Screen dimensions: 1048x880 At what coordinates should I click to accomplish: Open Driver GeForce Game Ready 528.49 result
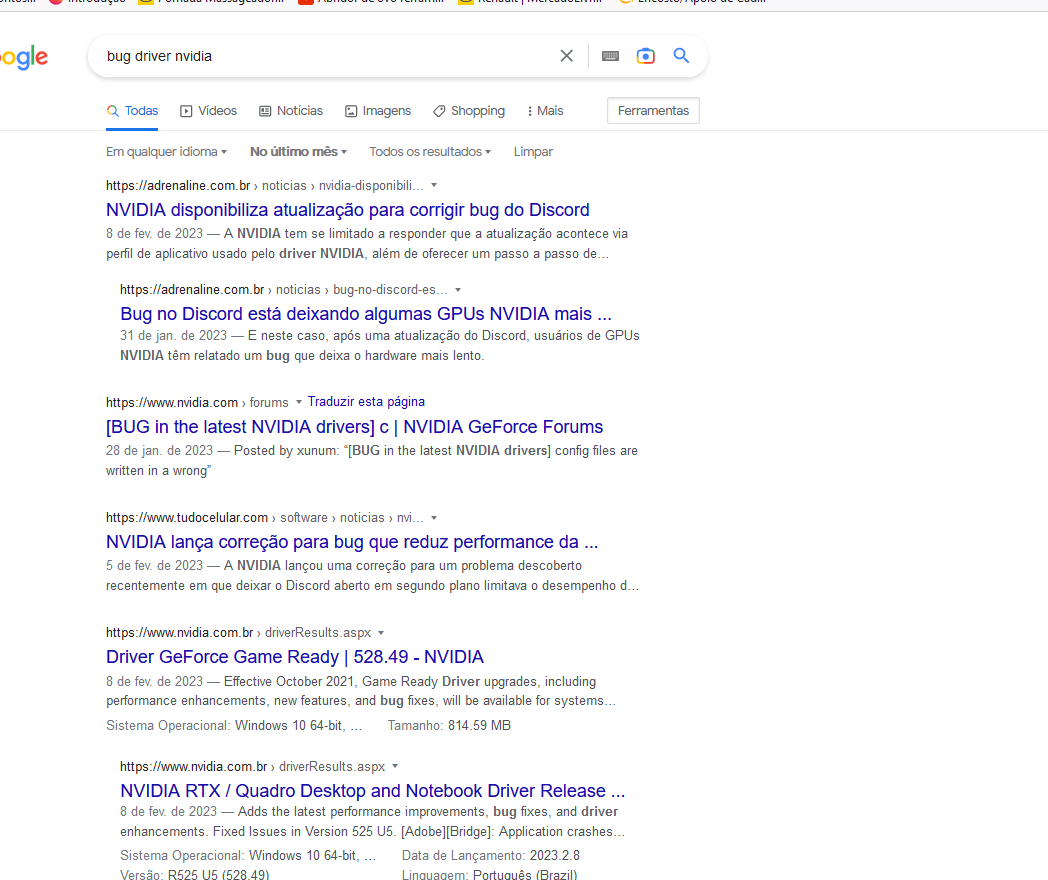pos(295,657)
